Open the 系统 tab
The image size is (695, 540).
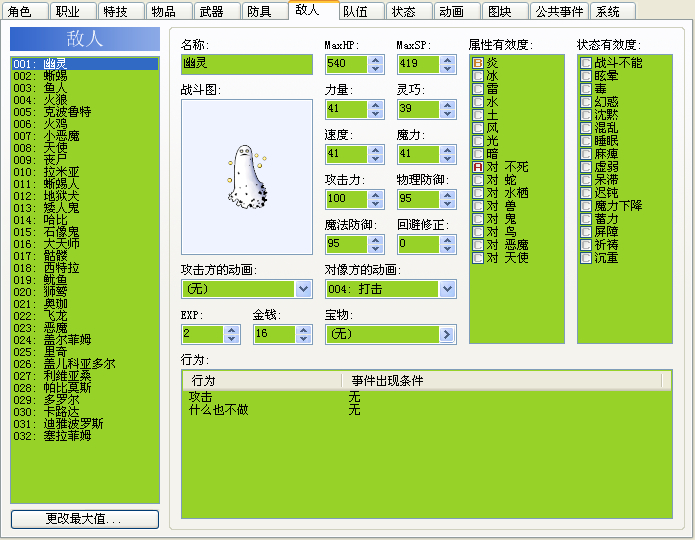coord(613,12)
